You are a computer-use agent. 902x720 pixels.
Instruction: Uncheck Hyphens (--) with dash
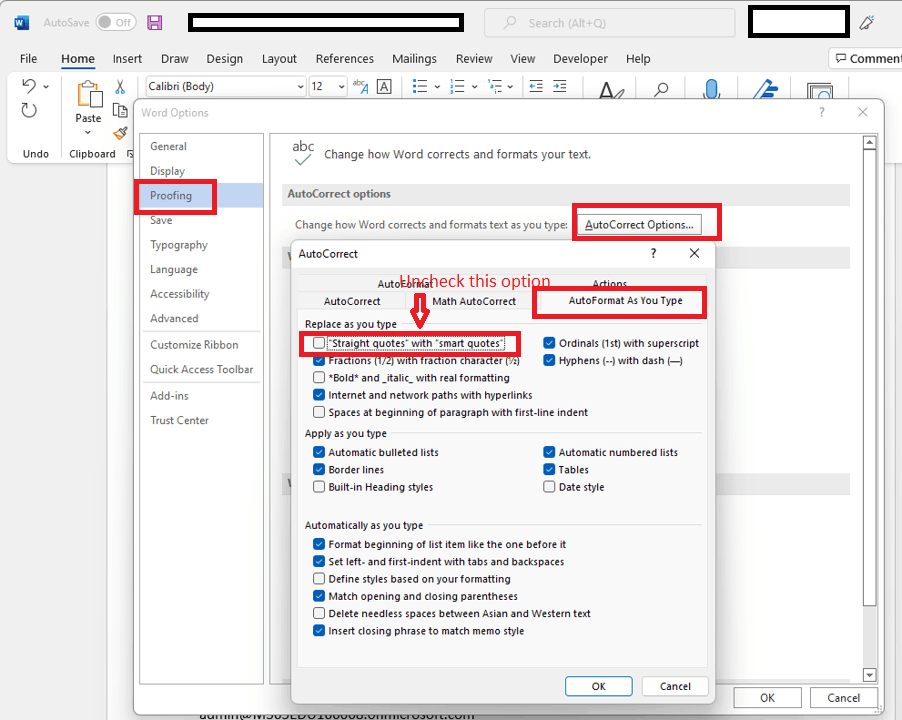coord(549,361)
